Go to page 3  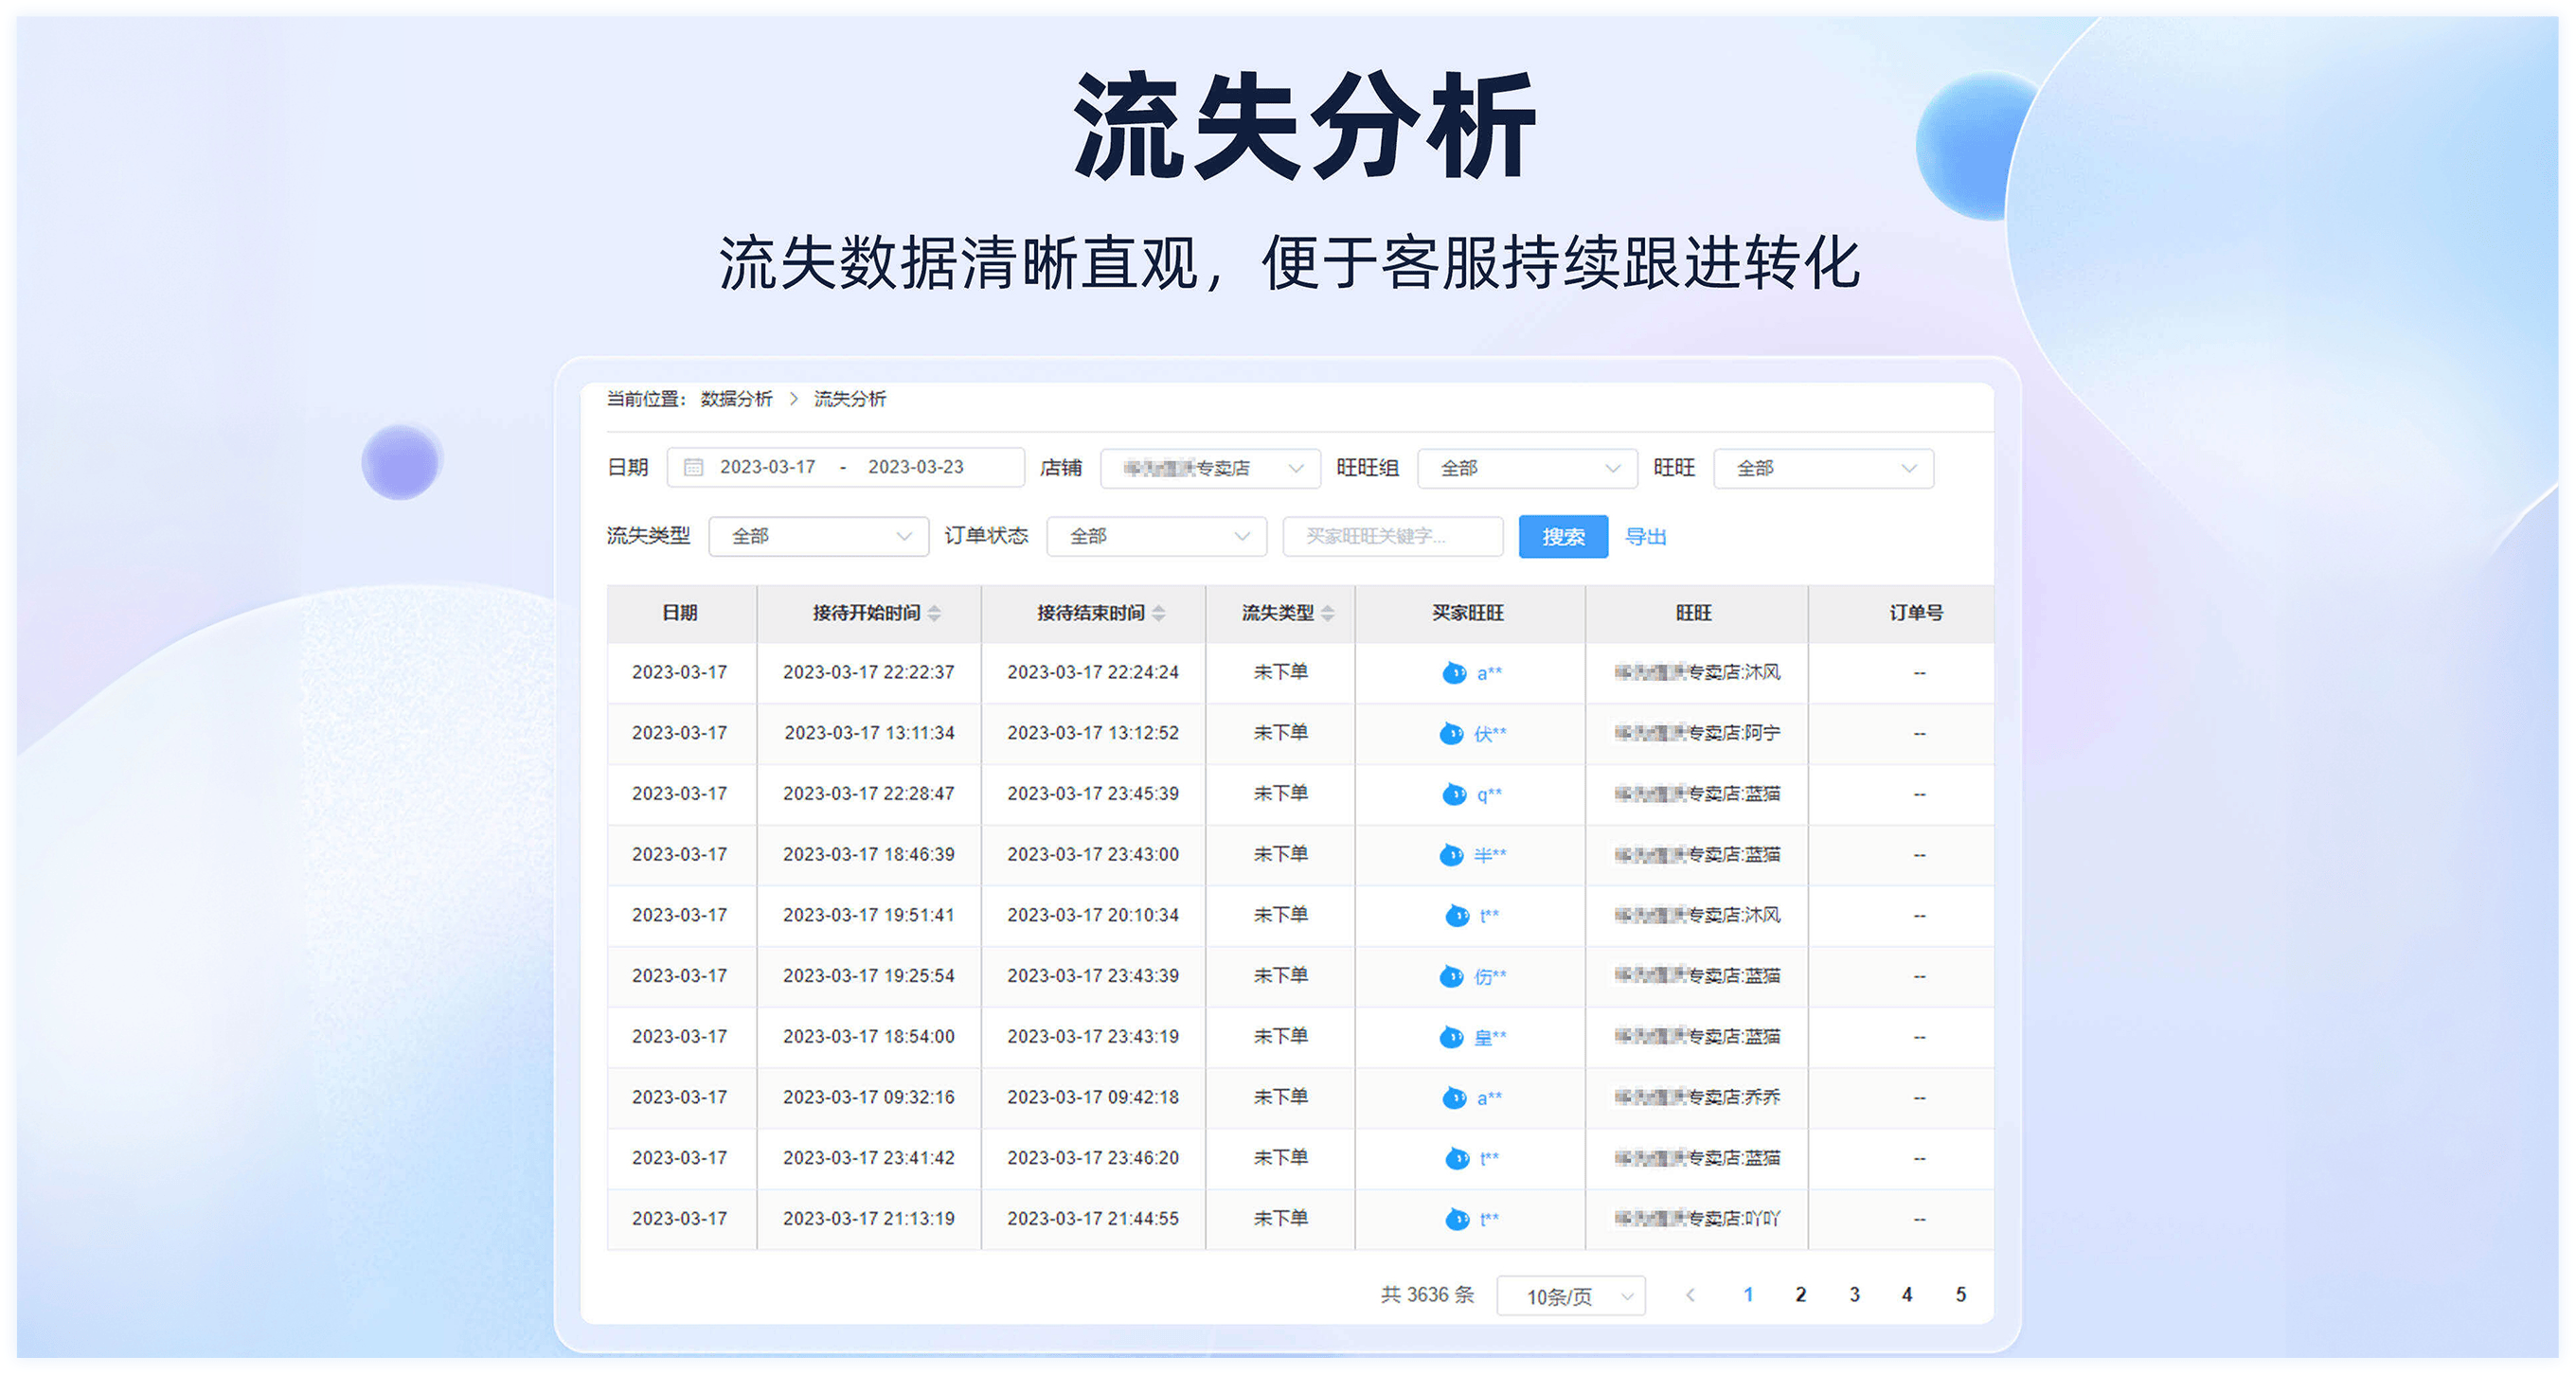(x=1854, y=1295)
